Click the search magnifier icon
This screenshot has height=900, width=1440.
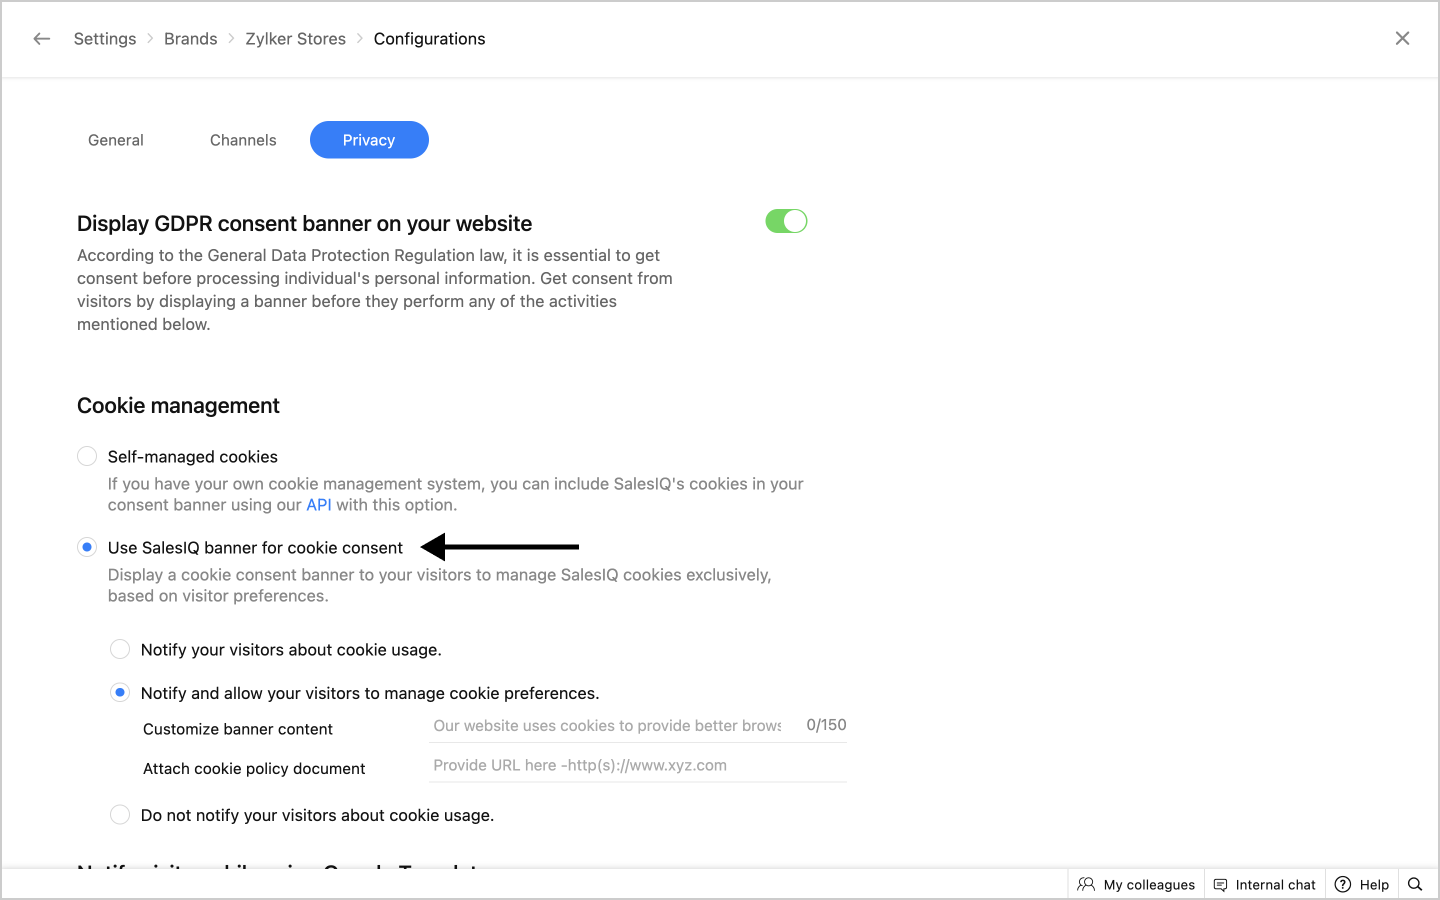pos(1415,884)
